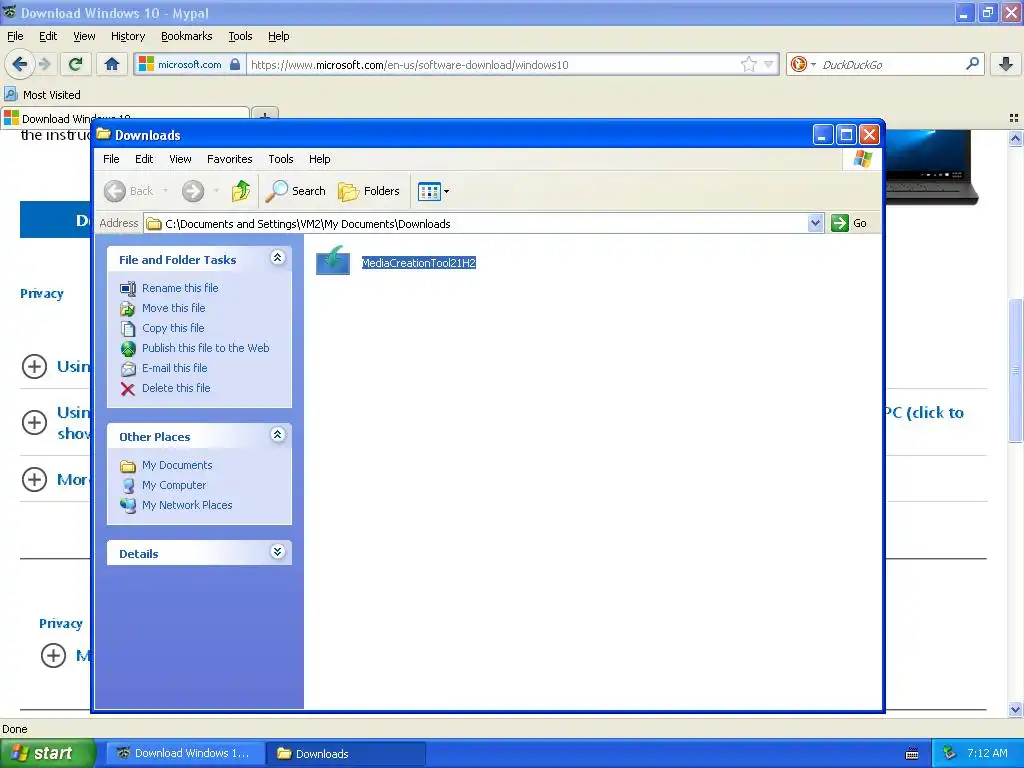Open the Explorer View menu
The width and height of the screenshot is (1024, 768).
point(180,159)
